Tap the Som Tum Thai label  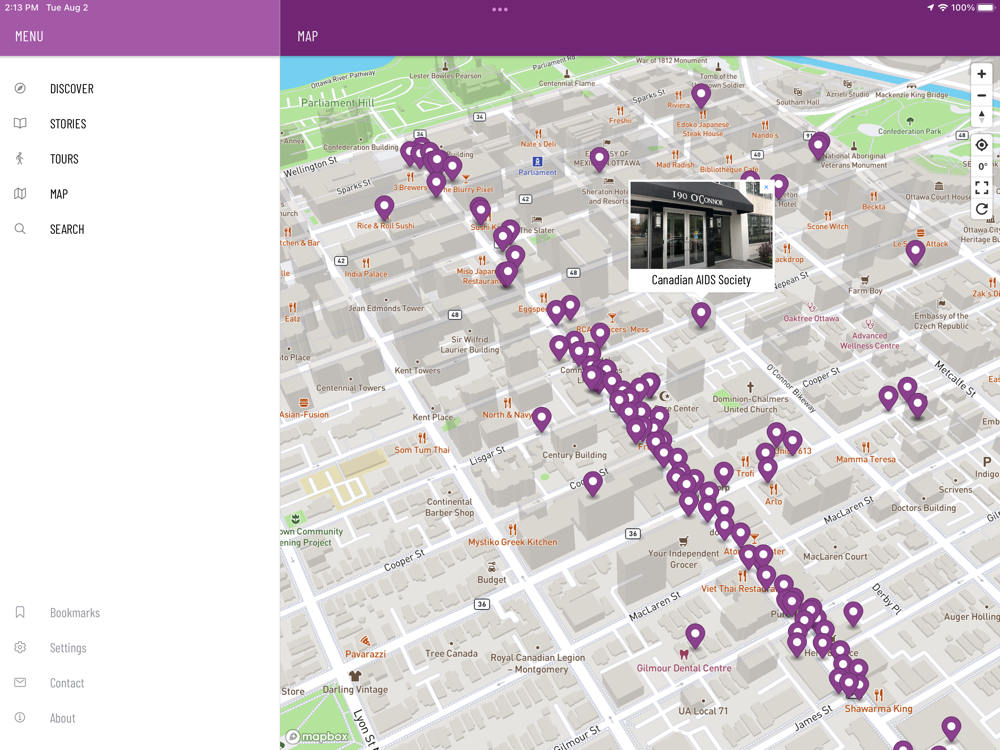[x=422, y=450]
